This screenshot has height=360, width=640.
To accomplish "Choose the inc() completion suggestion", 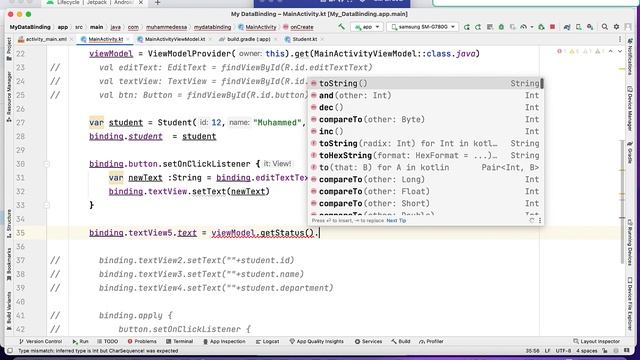I will coord(425,131).
